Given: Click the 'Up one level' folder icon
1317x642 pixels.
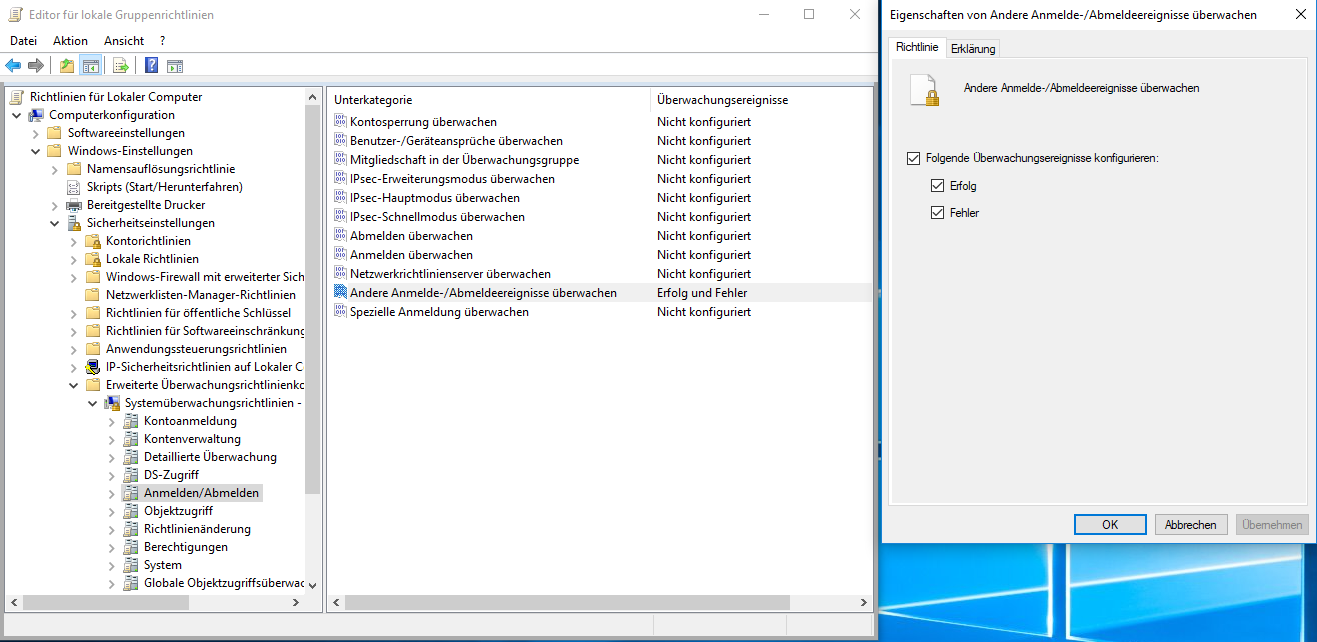Looking at the screenshot, I should click(67, 65).
